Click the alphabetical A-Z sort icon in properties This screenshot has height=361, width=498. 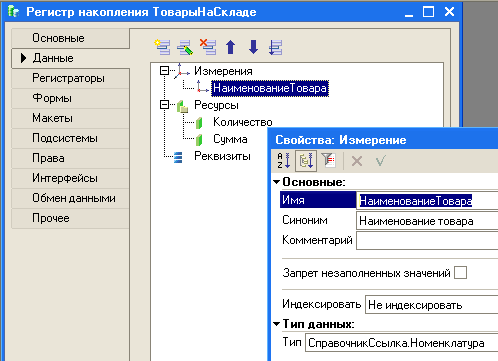(x=284, y=161)
